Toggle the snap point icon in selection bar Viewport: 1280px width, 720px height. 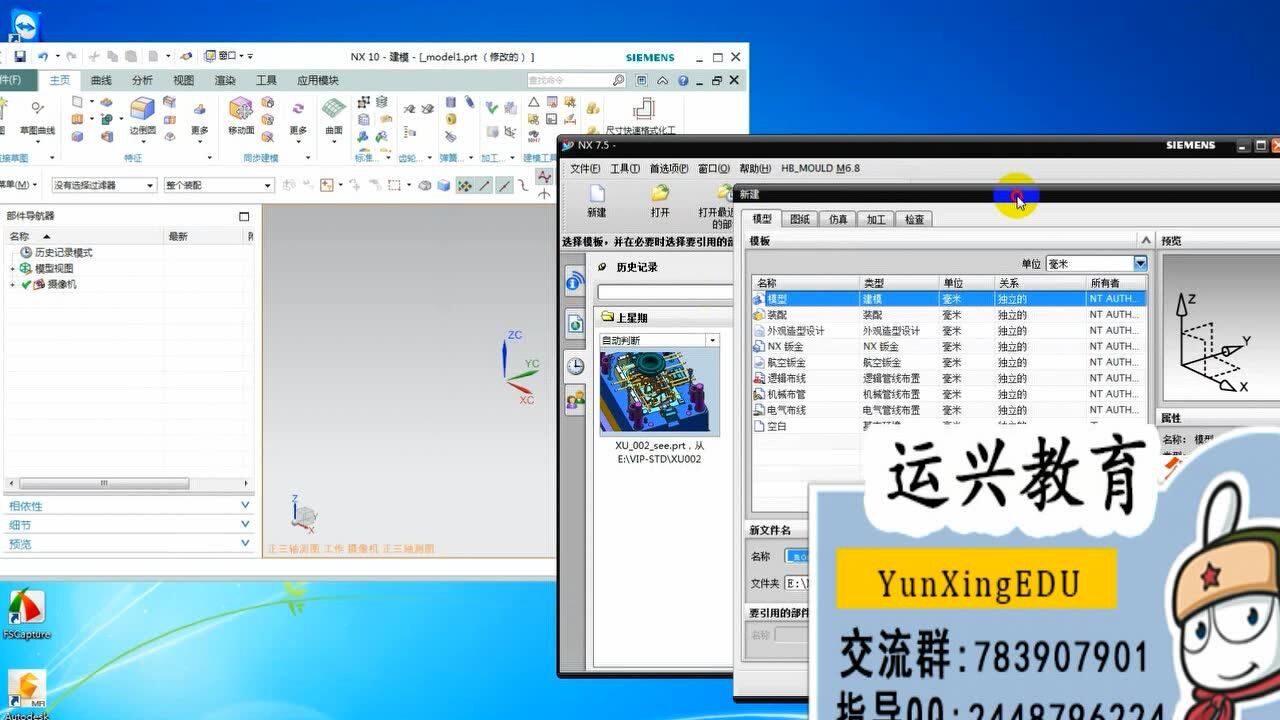(465, 185)
